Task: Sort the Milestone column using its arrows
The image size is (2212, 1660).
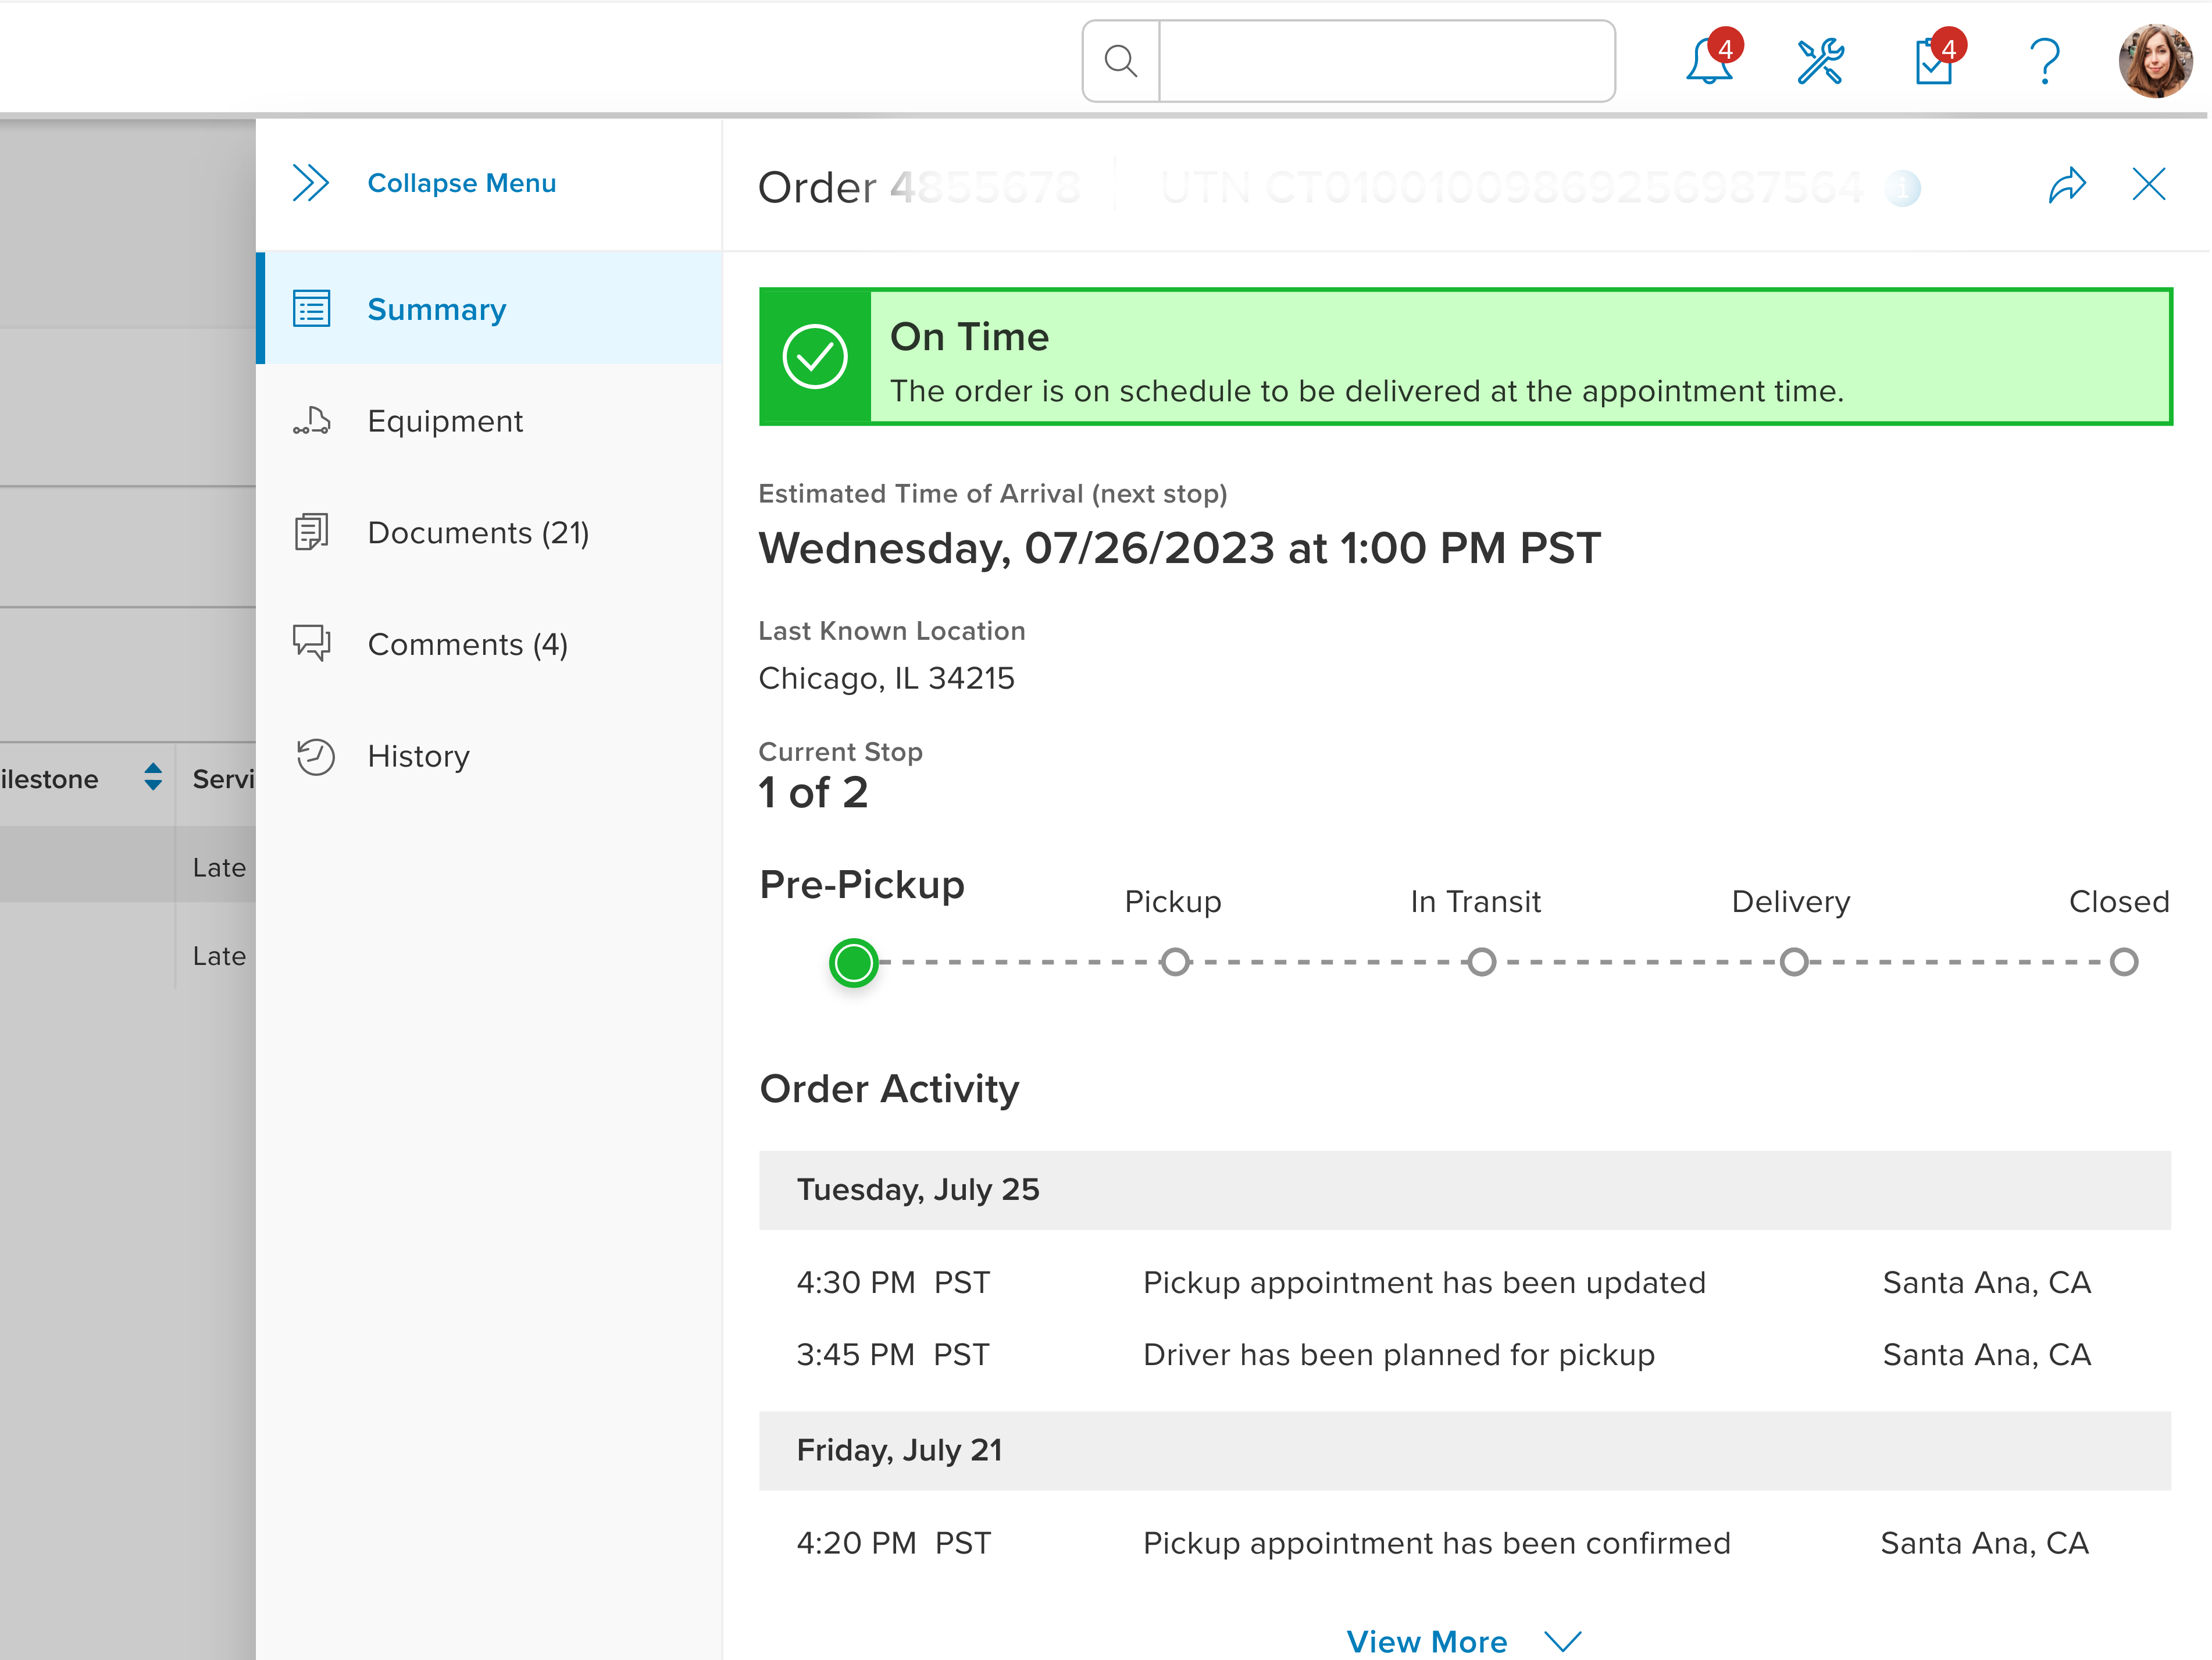Action: pyautogui.click(x=153, y=777)
